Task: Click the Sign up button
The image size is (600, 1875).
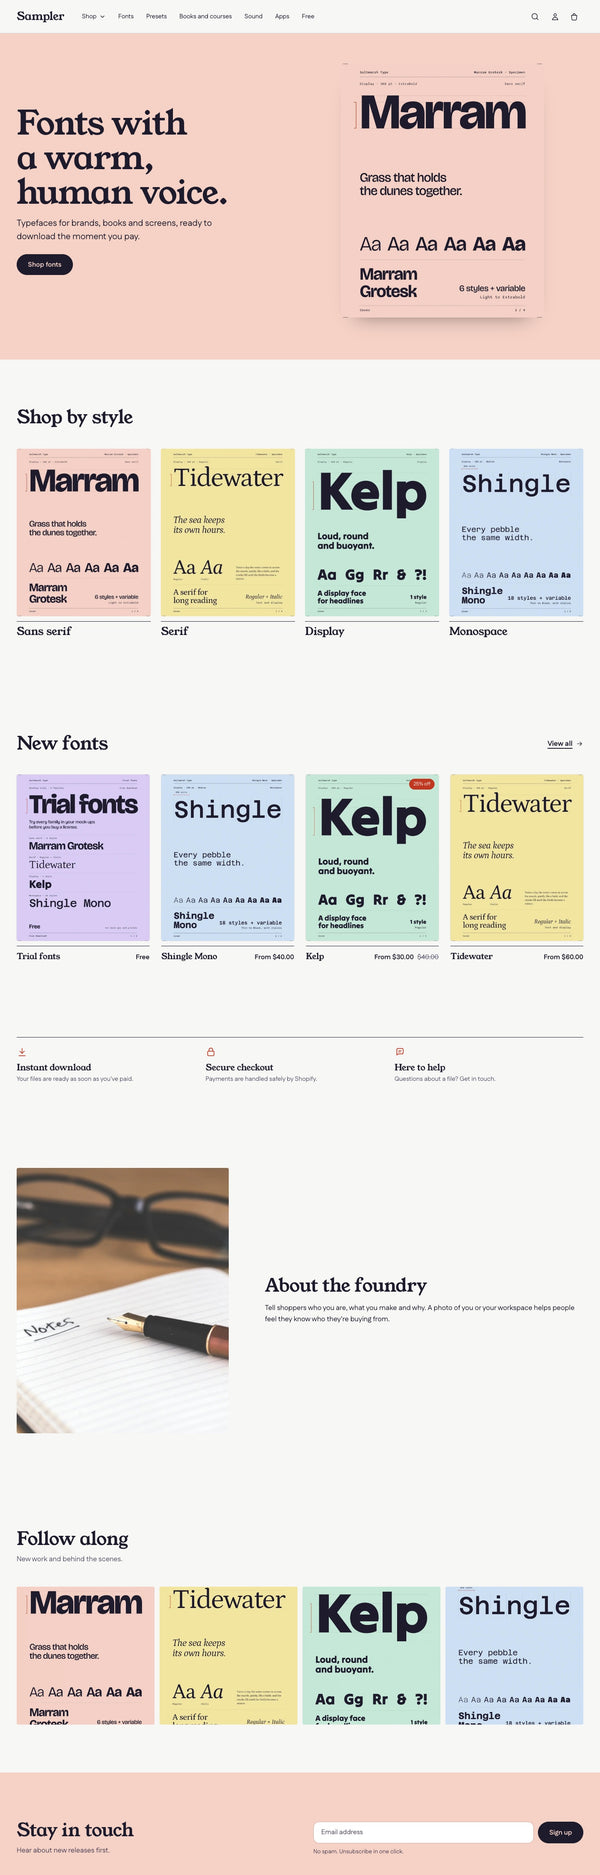Action: coord(560,1832)
